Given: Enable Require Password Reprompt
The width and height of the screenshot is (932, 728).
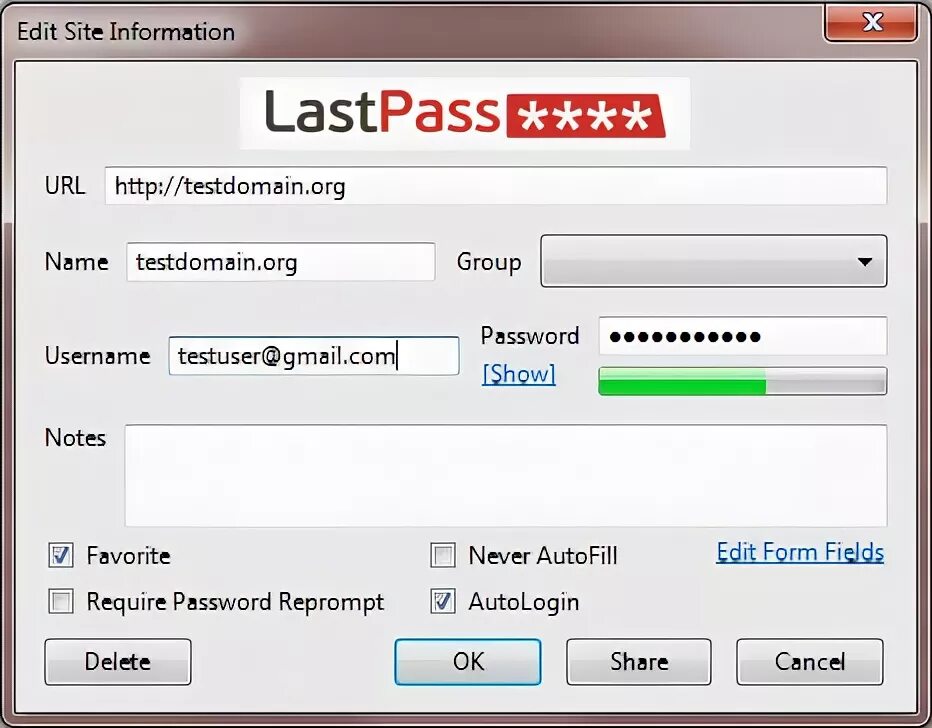Looking at the screenshot, I should [x=61, y=601].
